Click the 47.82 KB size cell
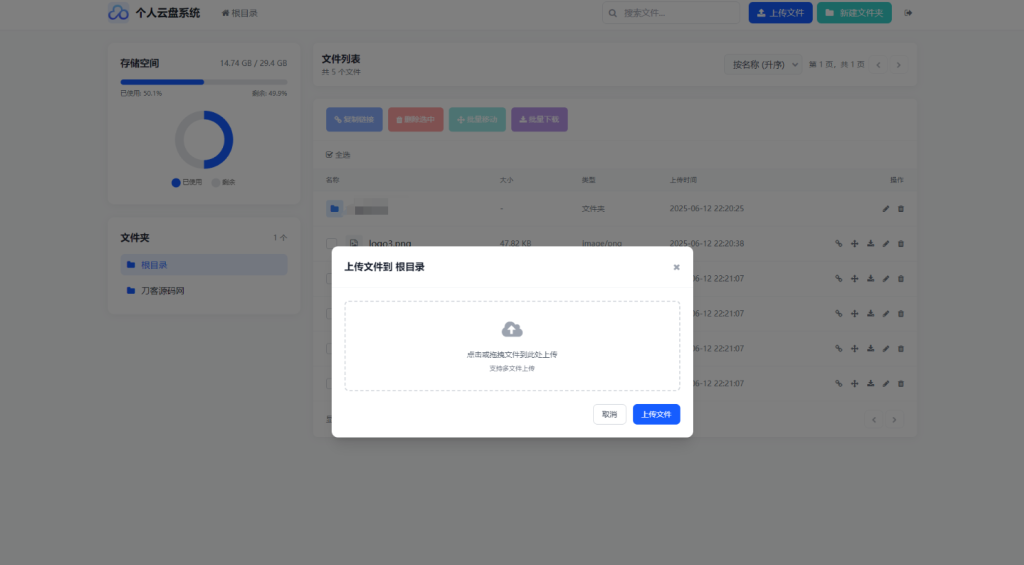The width and height of the screenshot is (1024, 565). (x=515, y=243)
